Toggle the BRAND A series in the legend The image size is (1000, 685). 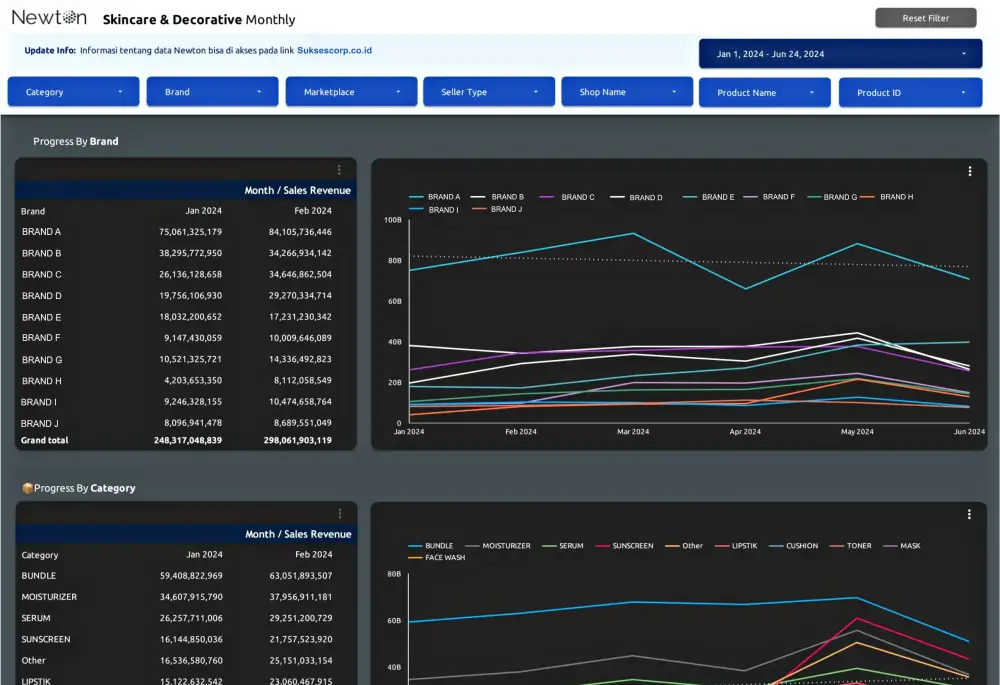(x=443, y=197)
